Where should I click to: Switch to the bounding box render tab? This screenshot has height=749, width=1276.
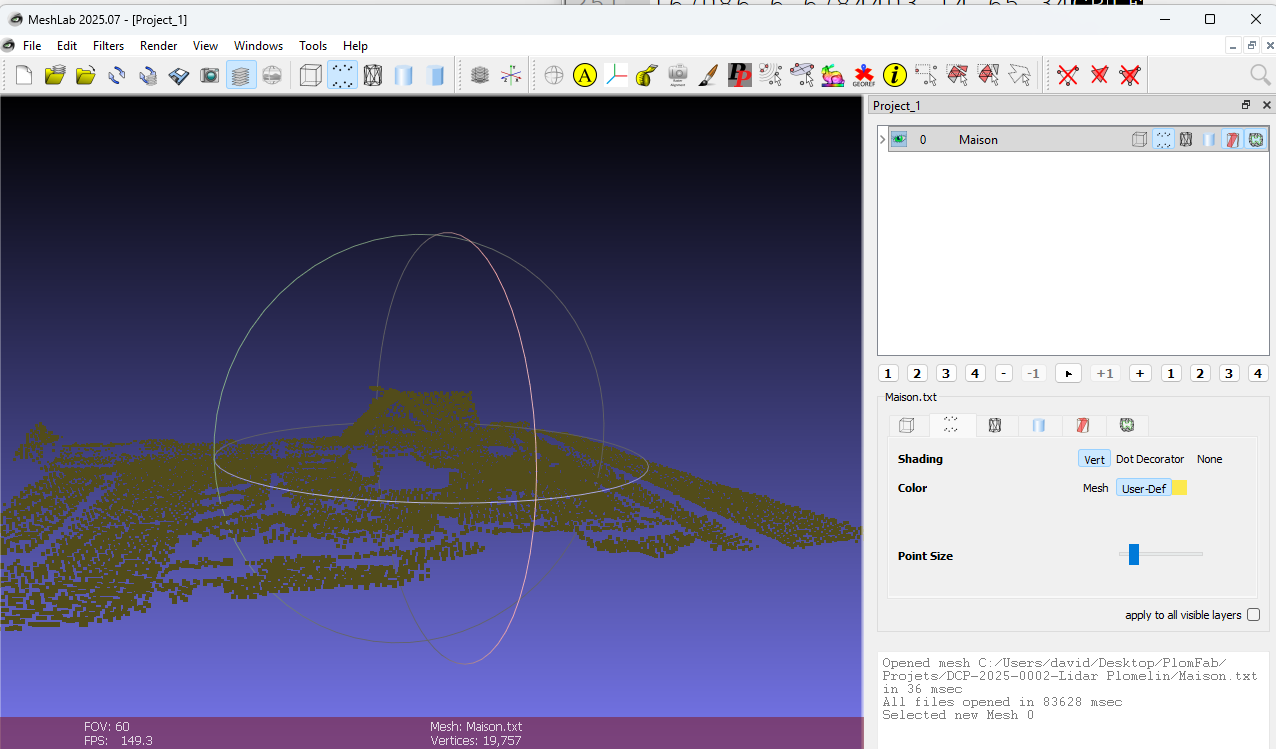[x=907, y=425]
